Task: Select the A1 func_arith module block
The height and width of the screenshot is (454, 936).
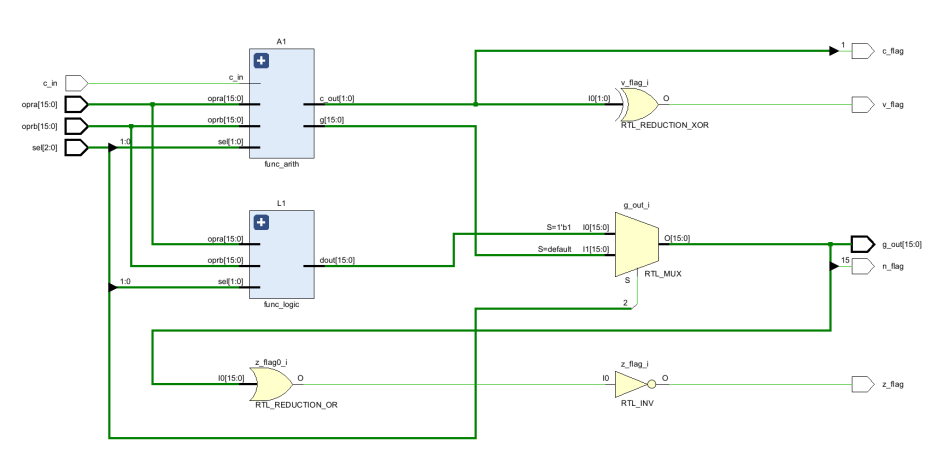Action: [x=282, y=103]
